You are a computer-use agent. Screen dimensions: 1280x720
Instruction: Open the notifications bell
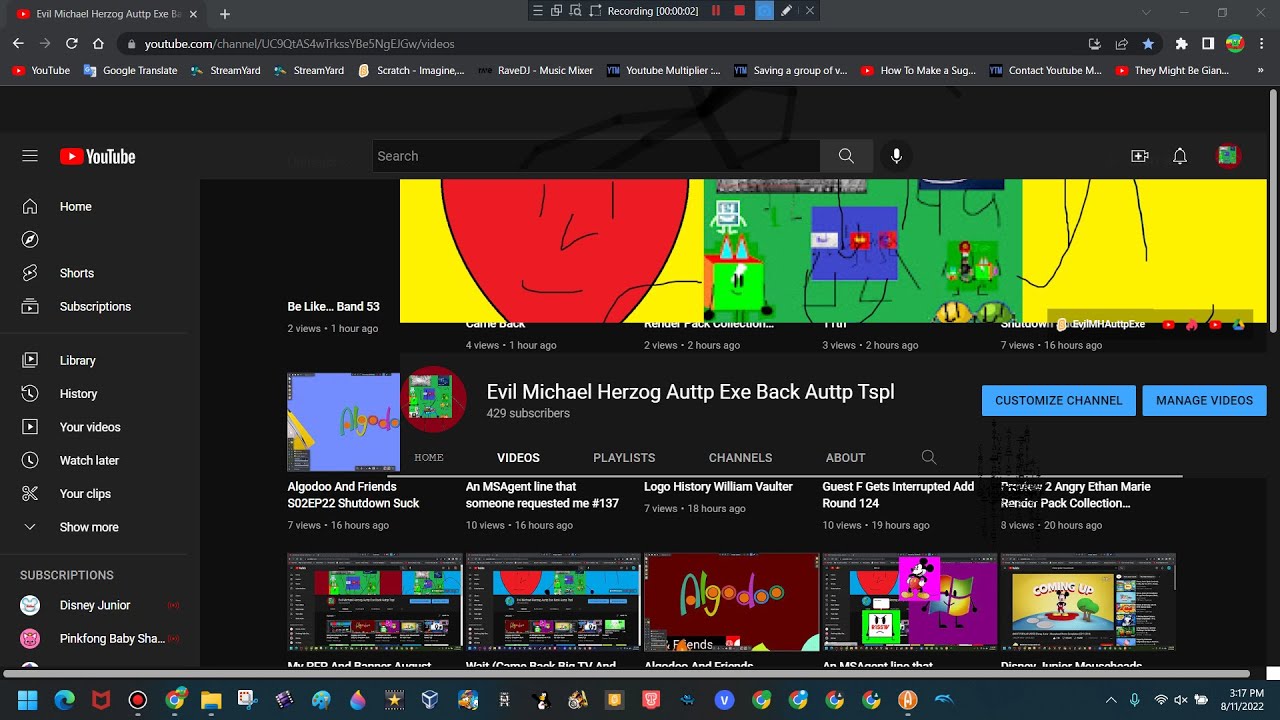[1180, 156]
